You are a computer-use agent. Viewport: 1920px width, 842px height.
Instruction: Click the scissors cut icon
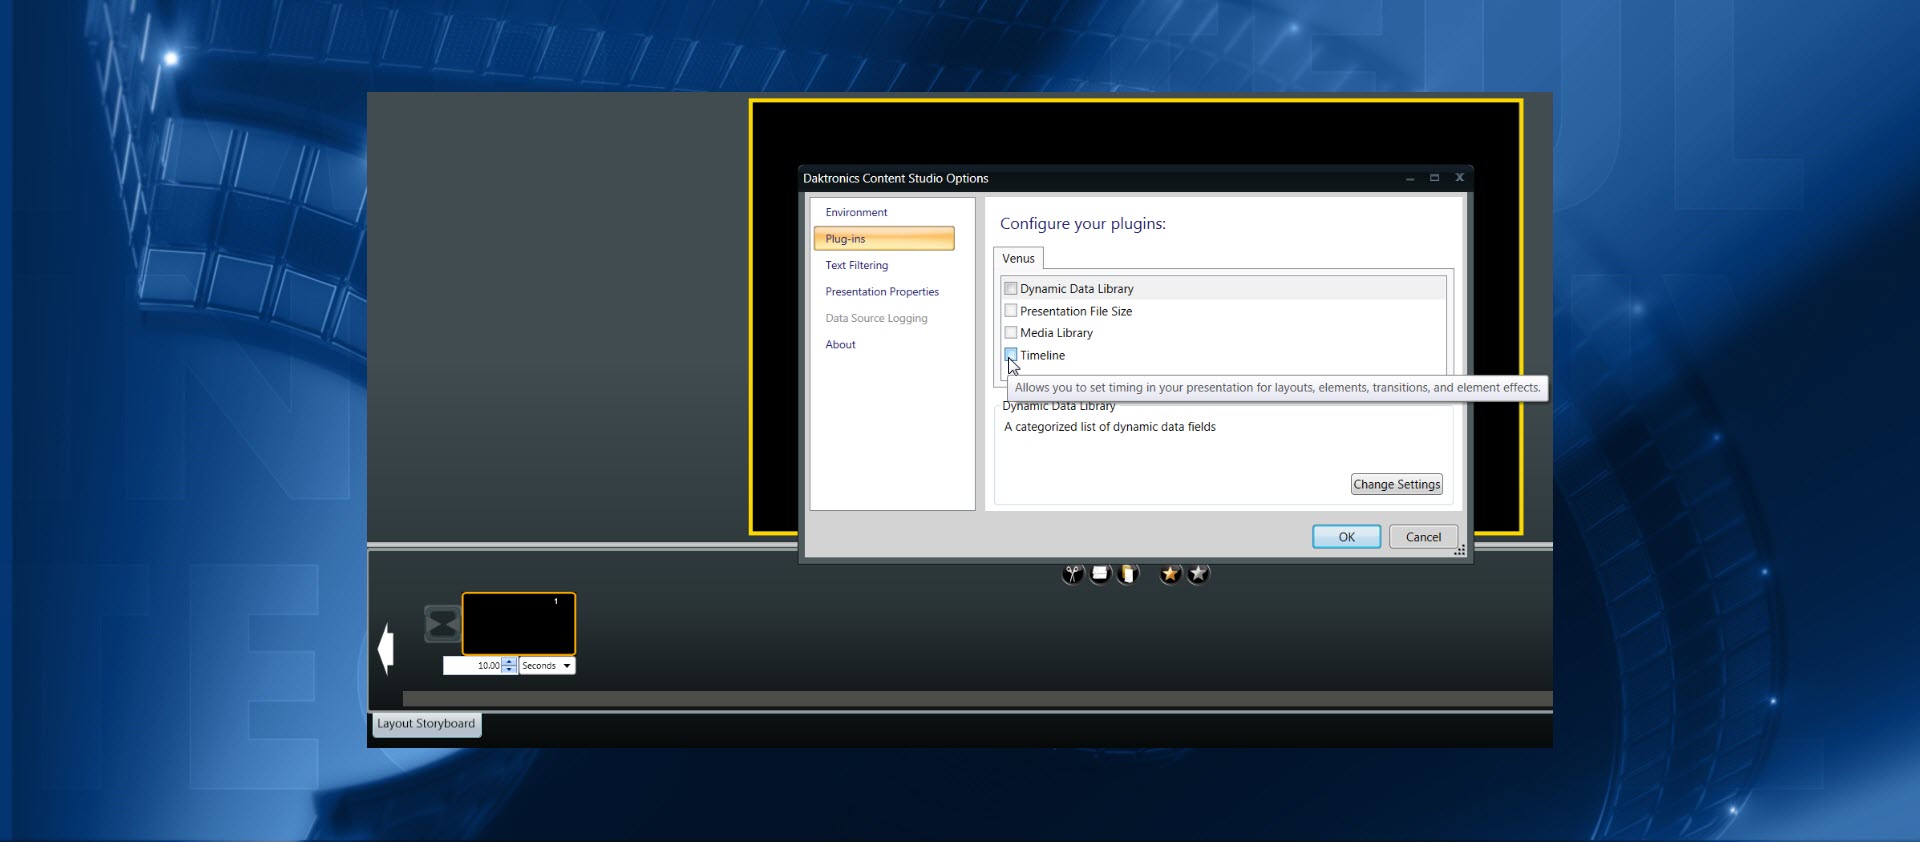(1072, 574)
